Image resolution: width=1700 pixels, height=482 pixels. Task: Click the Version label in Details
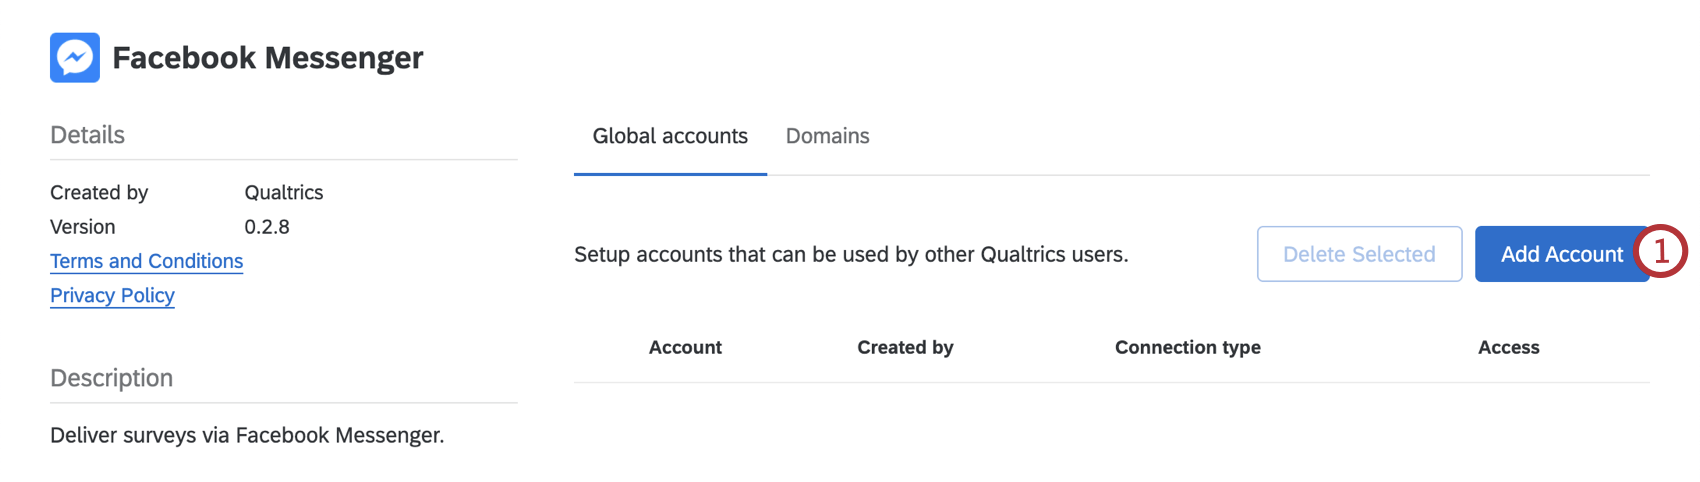click(x=83, y=227)
